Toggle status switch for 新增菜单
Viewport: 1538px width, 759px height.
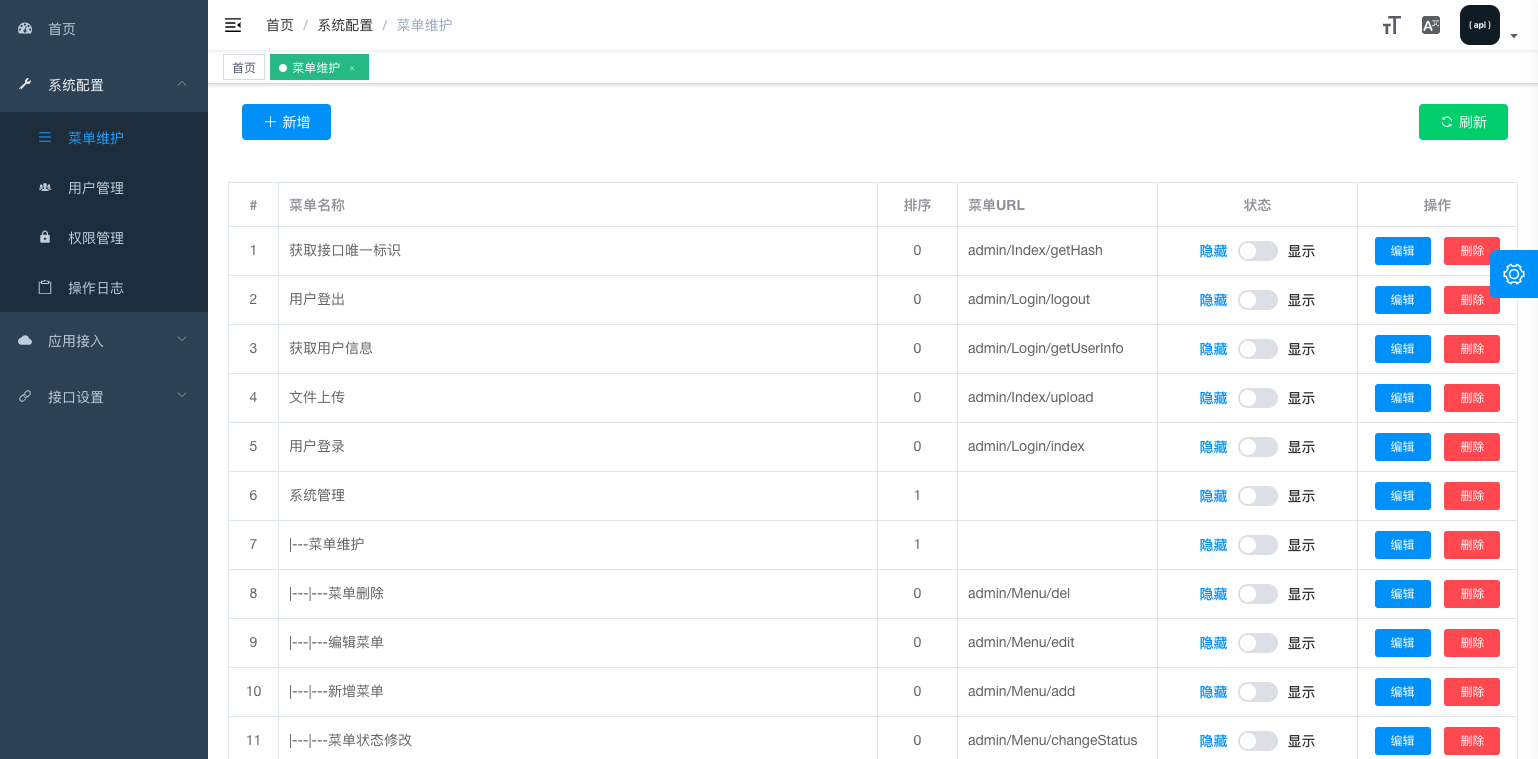(1258, 692)
